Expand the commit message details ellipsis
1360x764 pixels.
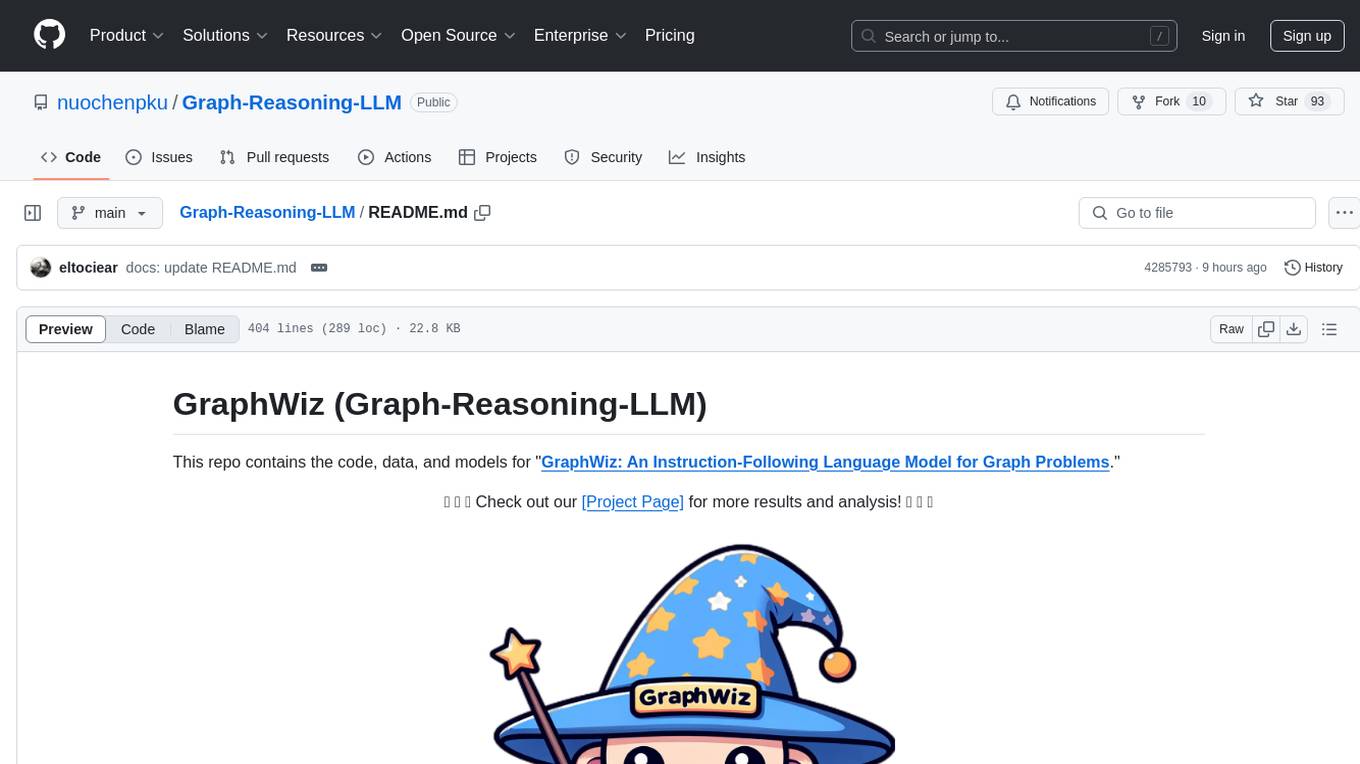pyautogui.click(x=319, y=268)
